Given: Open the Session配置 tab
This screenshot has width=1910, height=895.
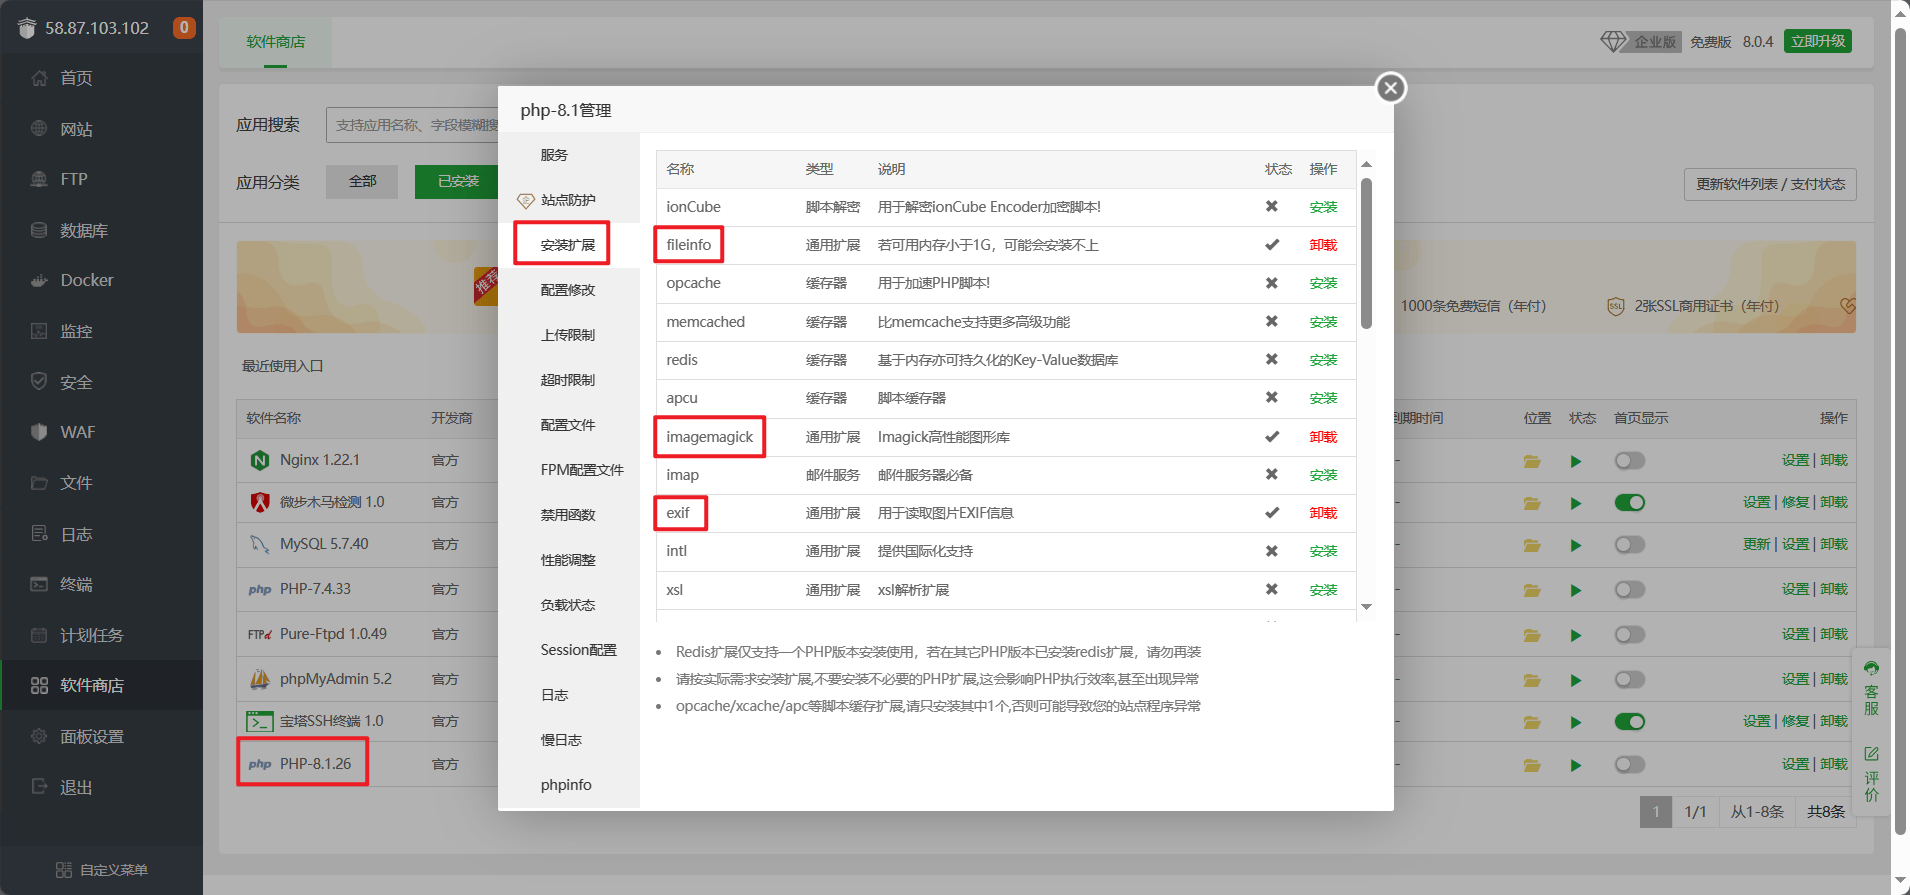Looking at the screenshot, I should tap(578, 650).
